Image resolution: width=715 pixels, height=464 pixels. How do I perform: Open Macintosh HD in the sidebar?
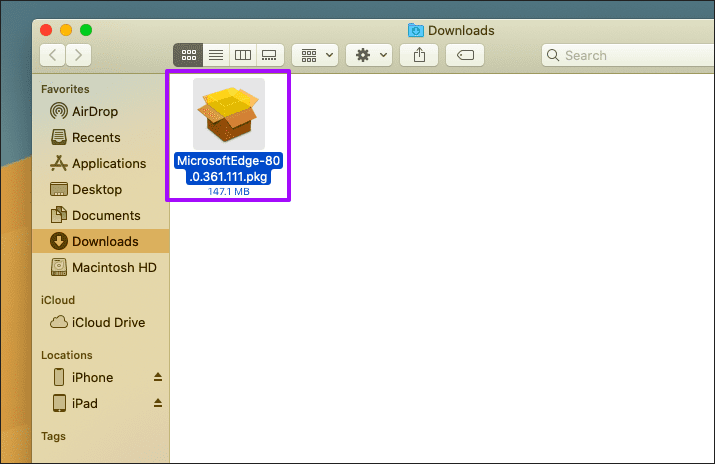(x=101, y=267)
